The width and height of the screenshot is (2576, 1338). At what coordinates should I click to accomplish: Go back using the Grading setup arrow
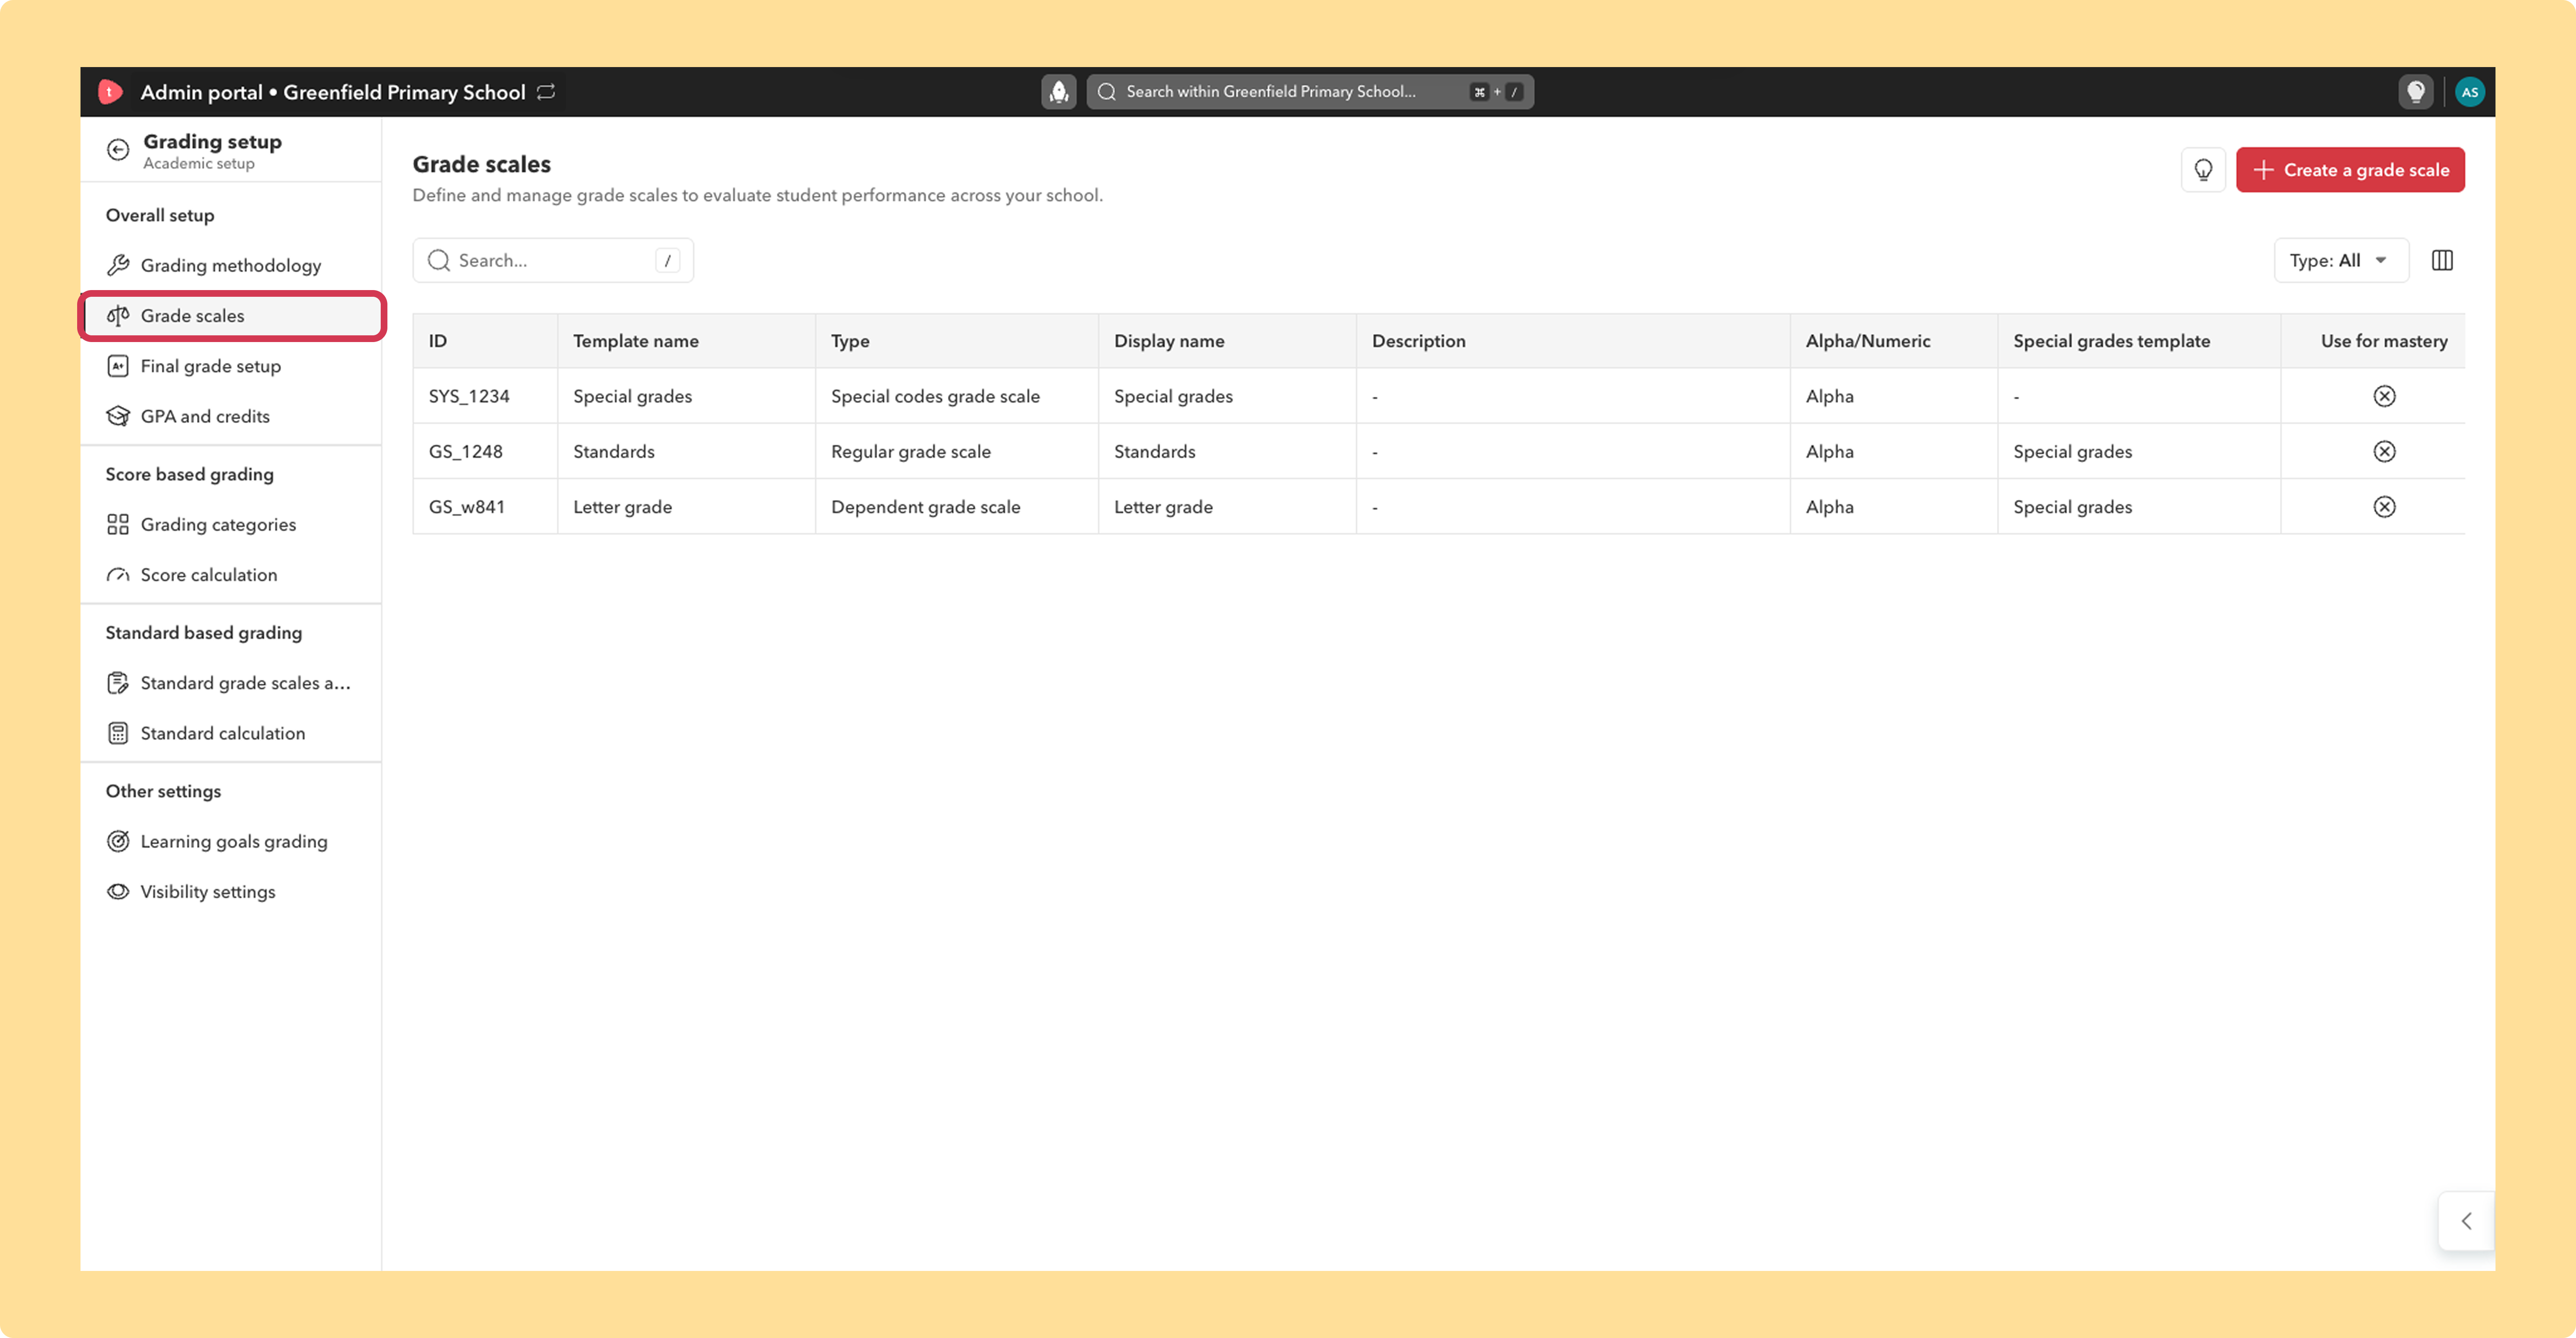tap(118, 150)
